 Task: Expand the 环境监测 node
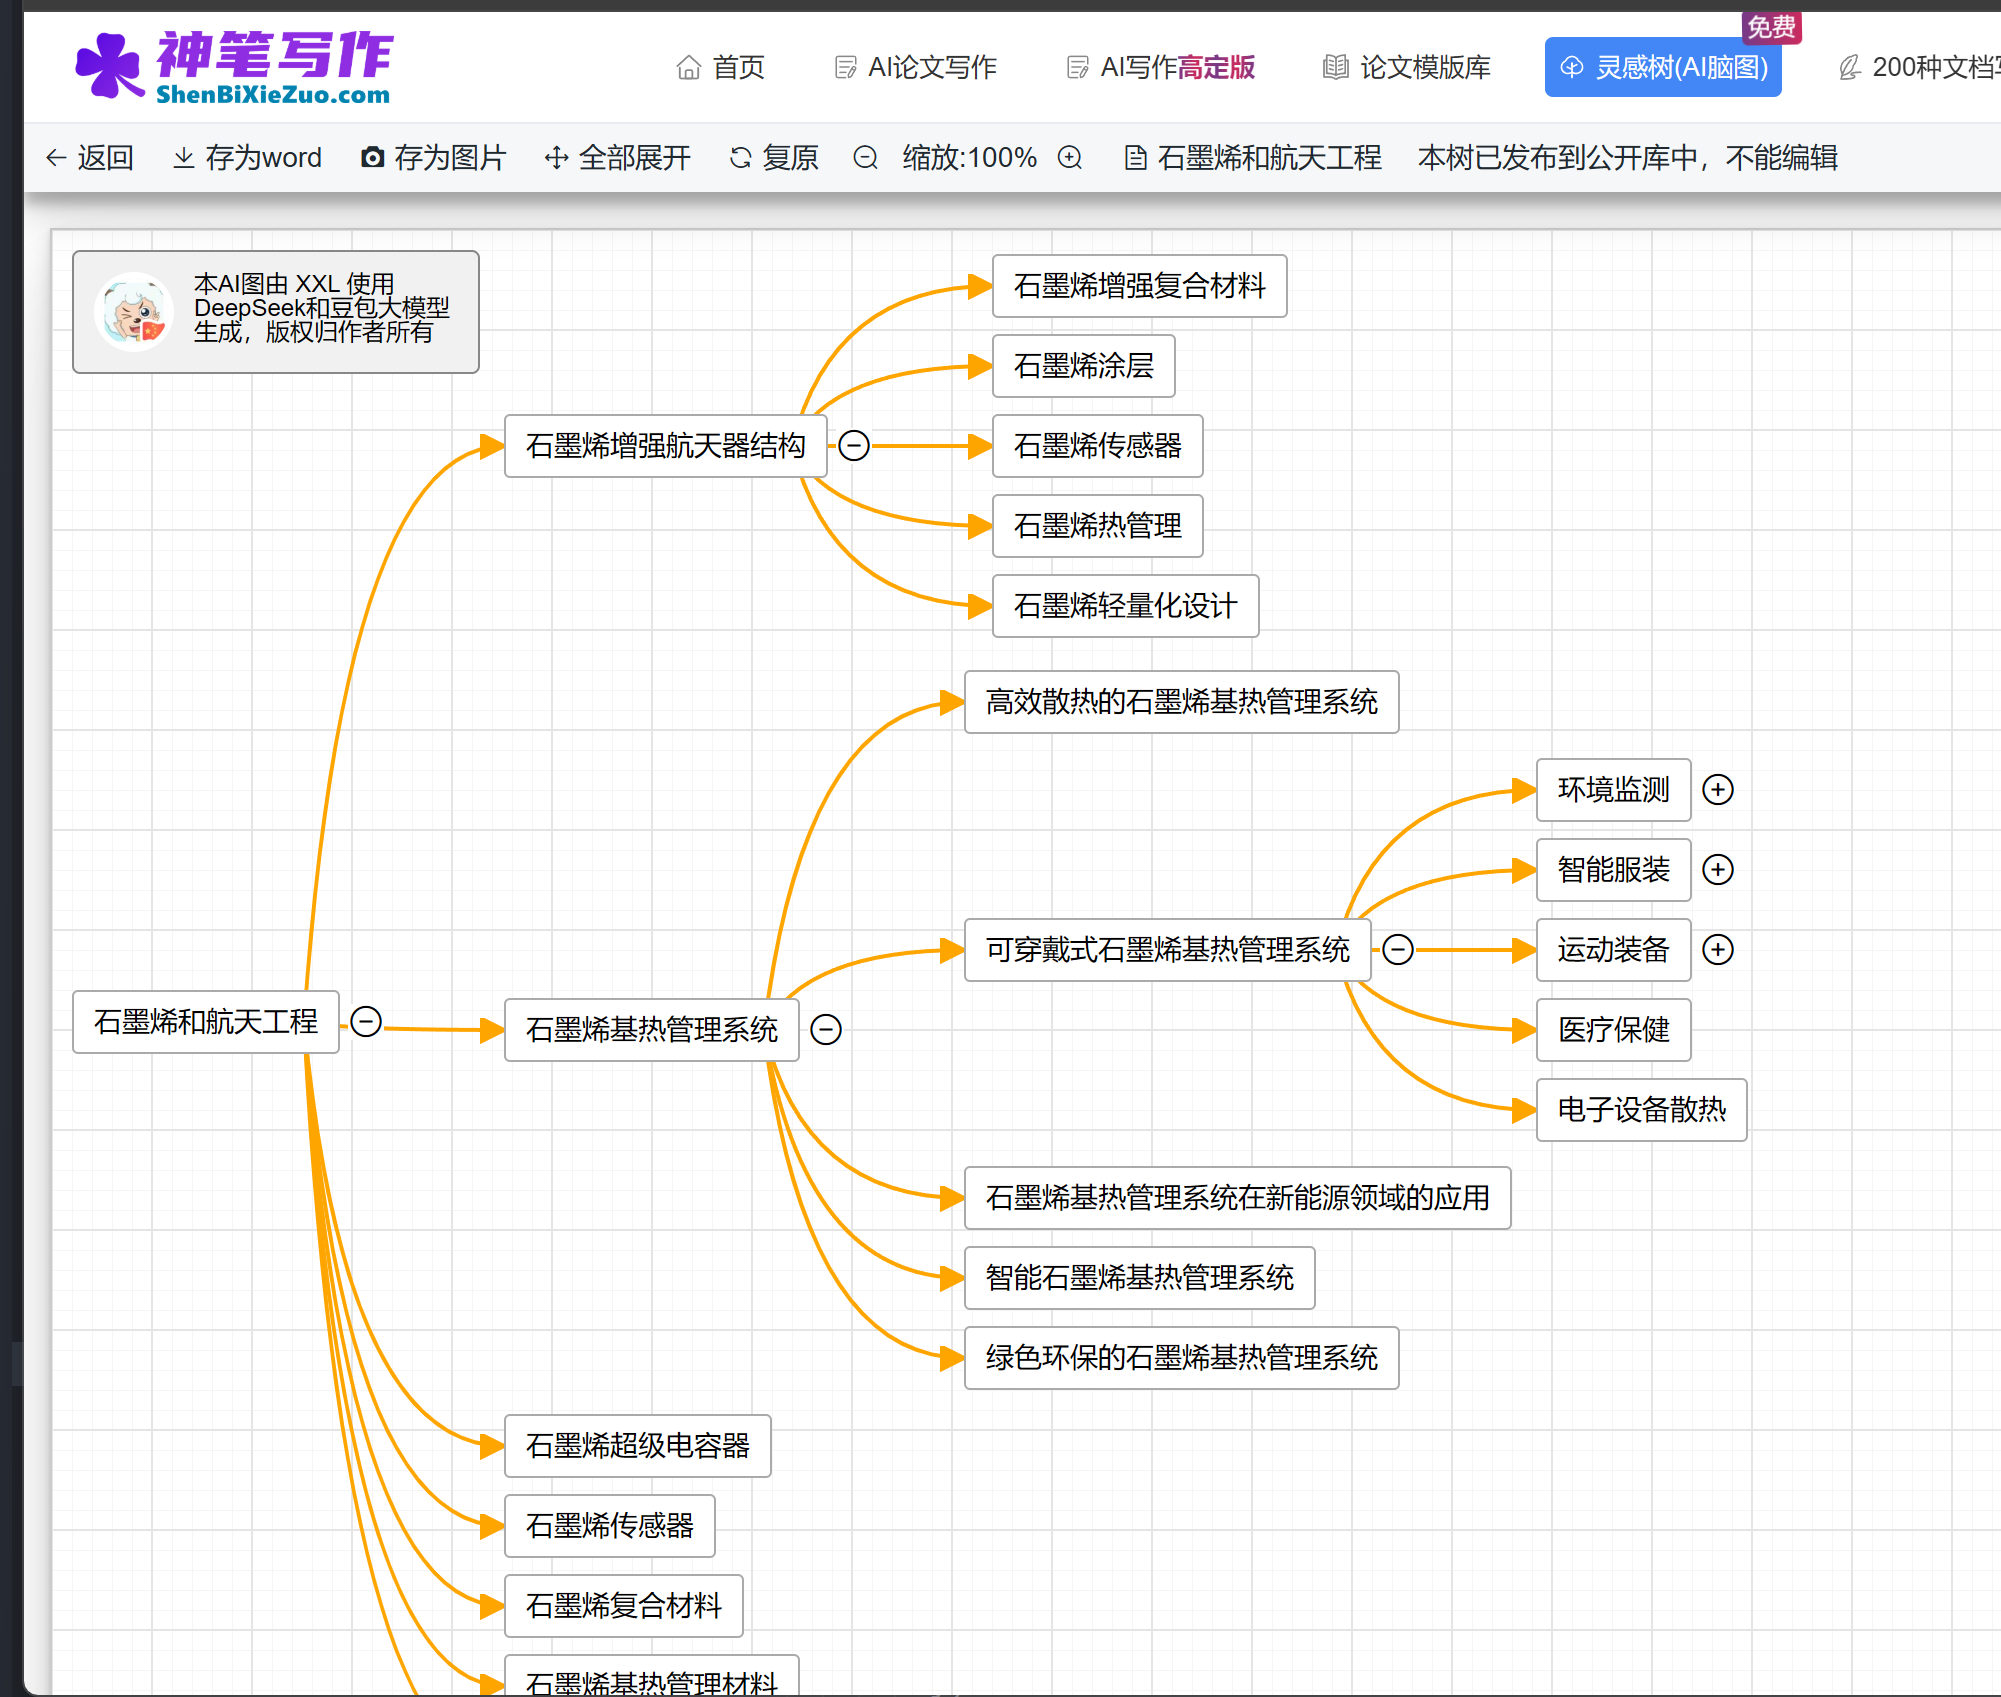point(1718,790)
